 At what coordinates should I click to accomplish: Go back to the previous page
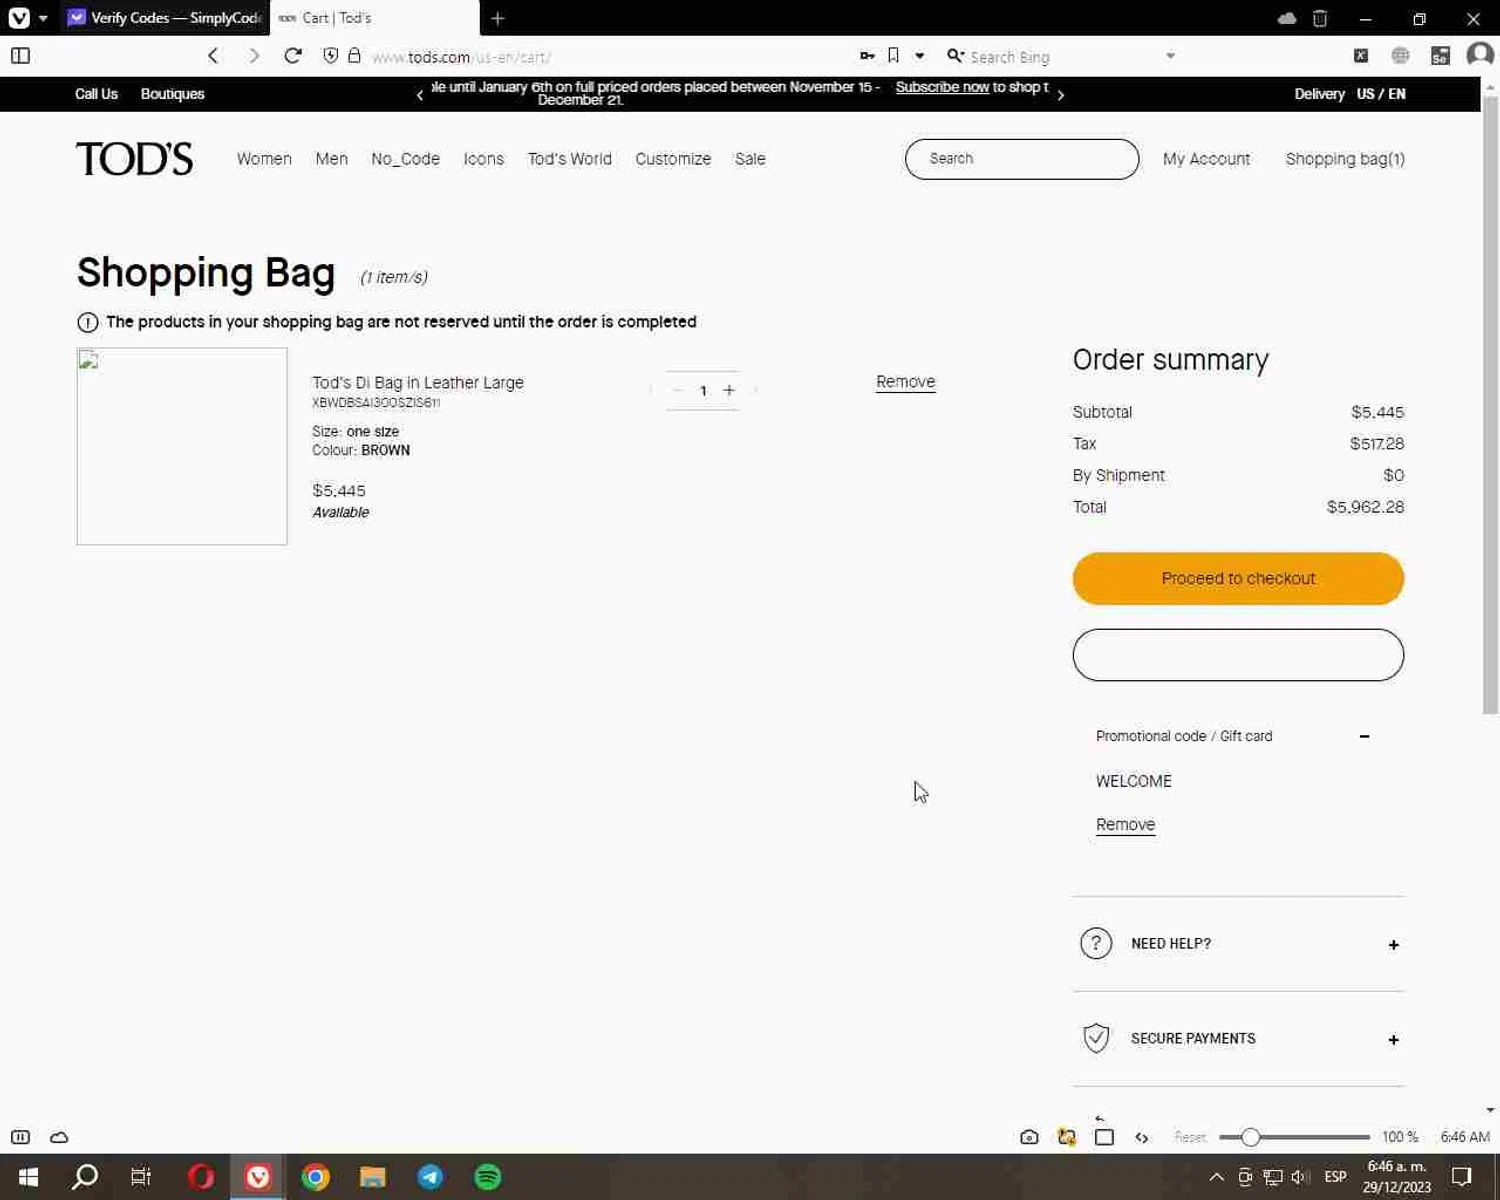click(x=213, y=56)
